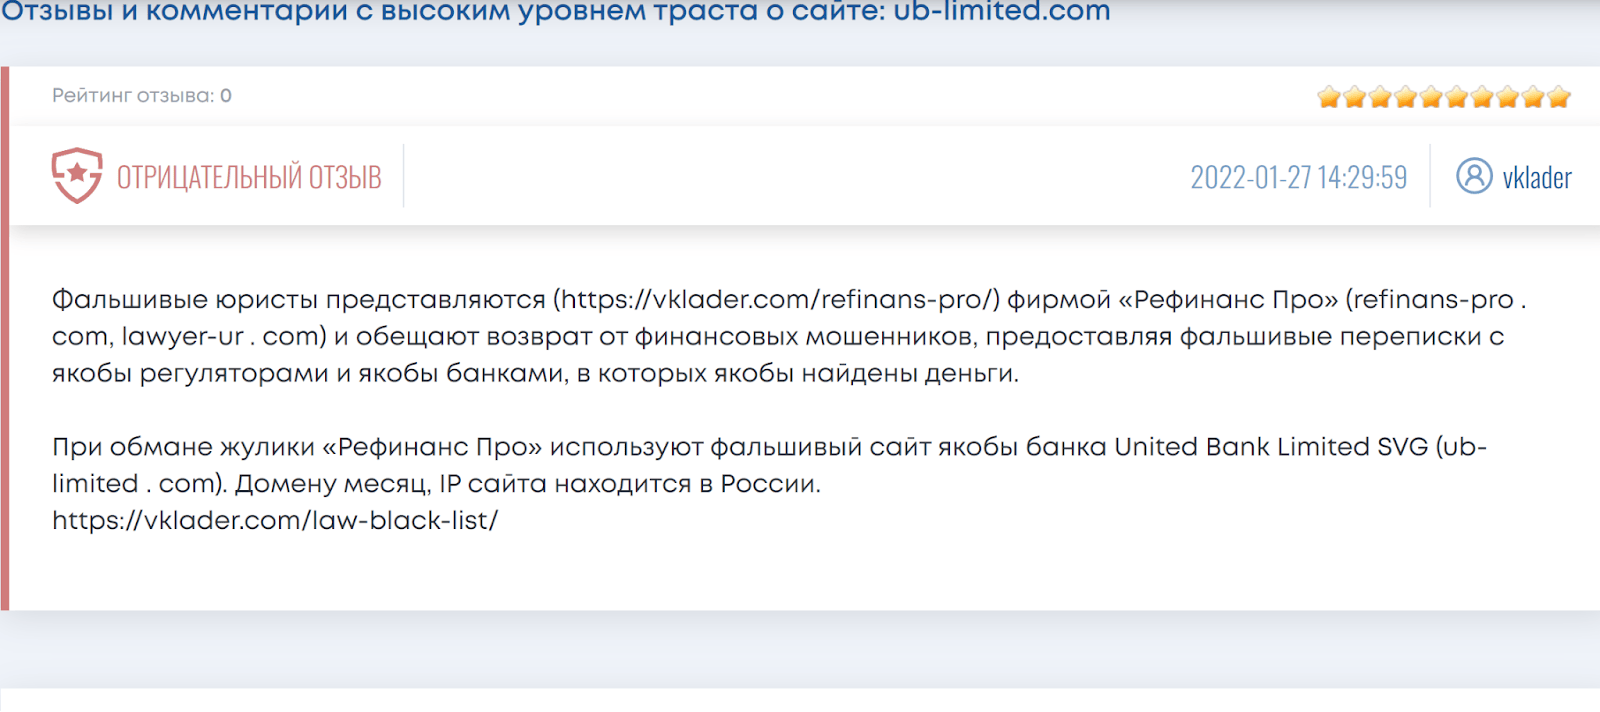Select the first rating star
The width and height of the screenshot is (1600, 712).
(1329, 97)
